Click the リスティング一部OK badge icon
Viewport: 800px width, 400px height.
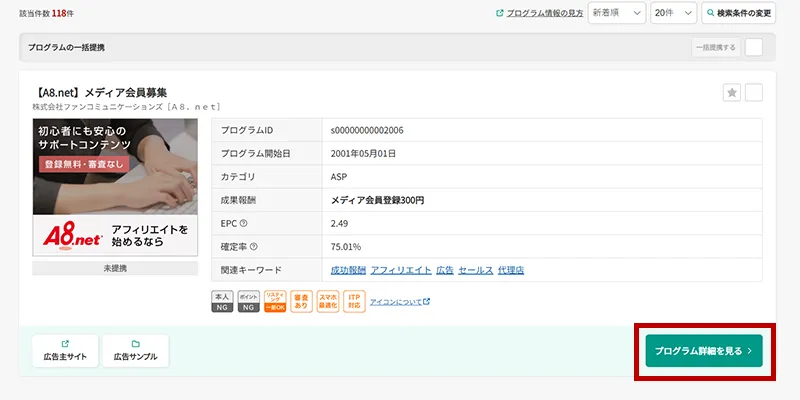[275, 302]
